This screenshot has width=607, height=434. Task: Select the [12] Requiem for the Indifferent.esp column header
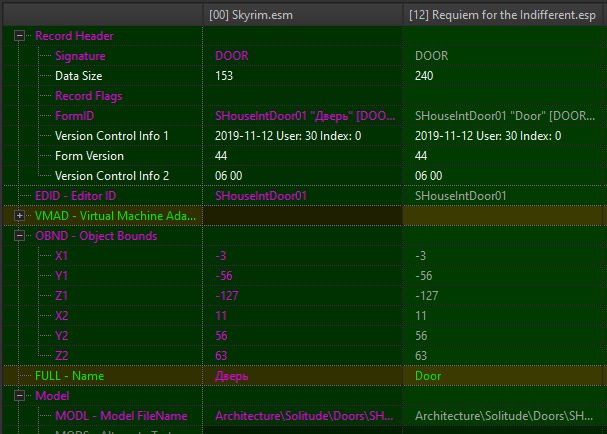[x=504, y=15]
